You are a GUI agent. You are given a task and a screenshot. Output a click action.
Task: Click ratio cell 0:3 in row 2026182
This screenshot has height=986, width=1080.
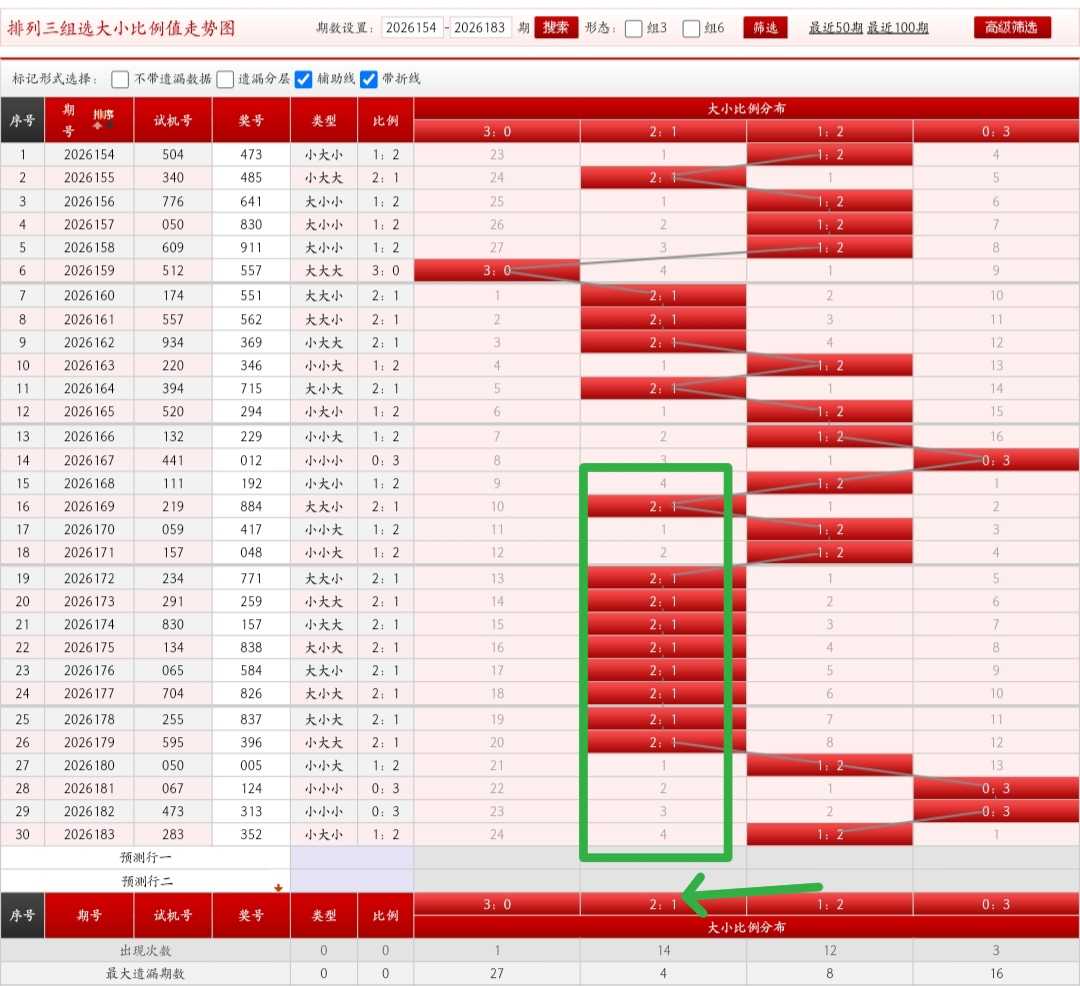point(386,811)
